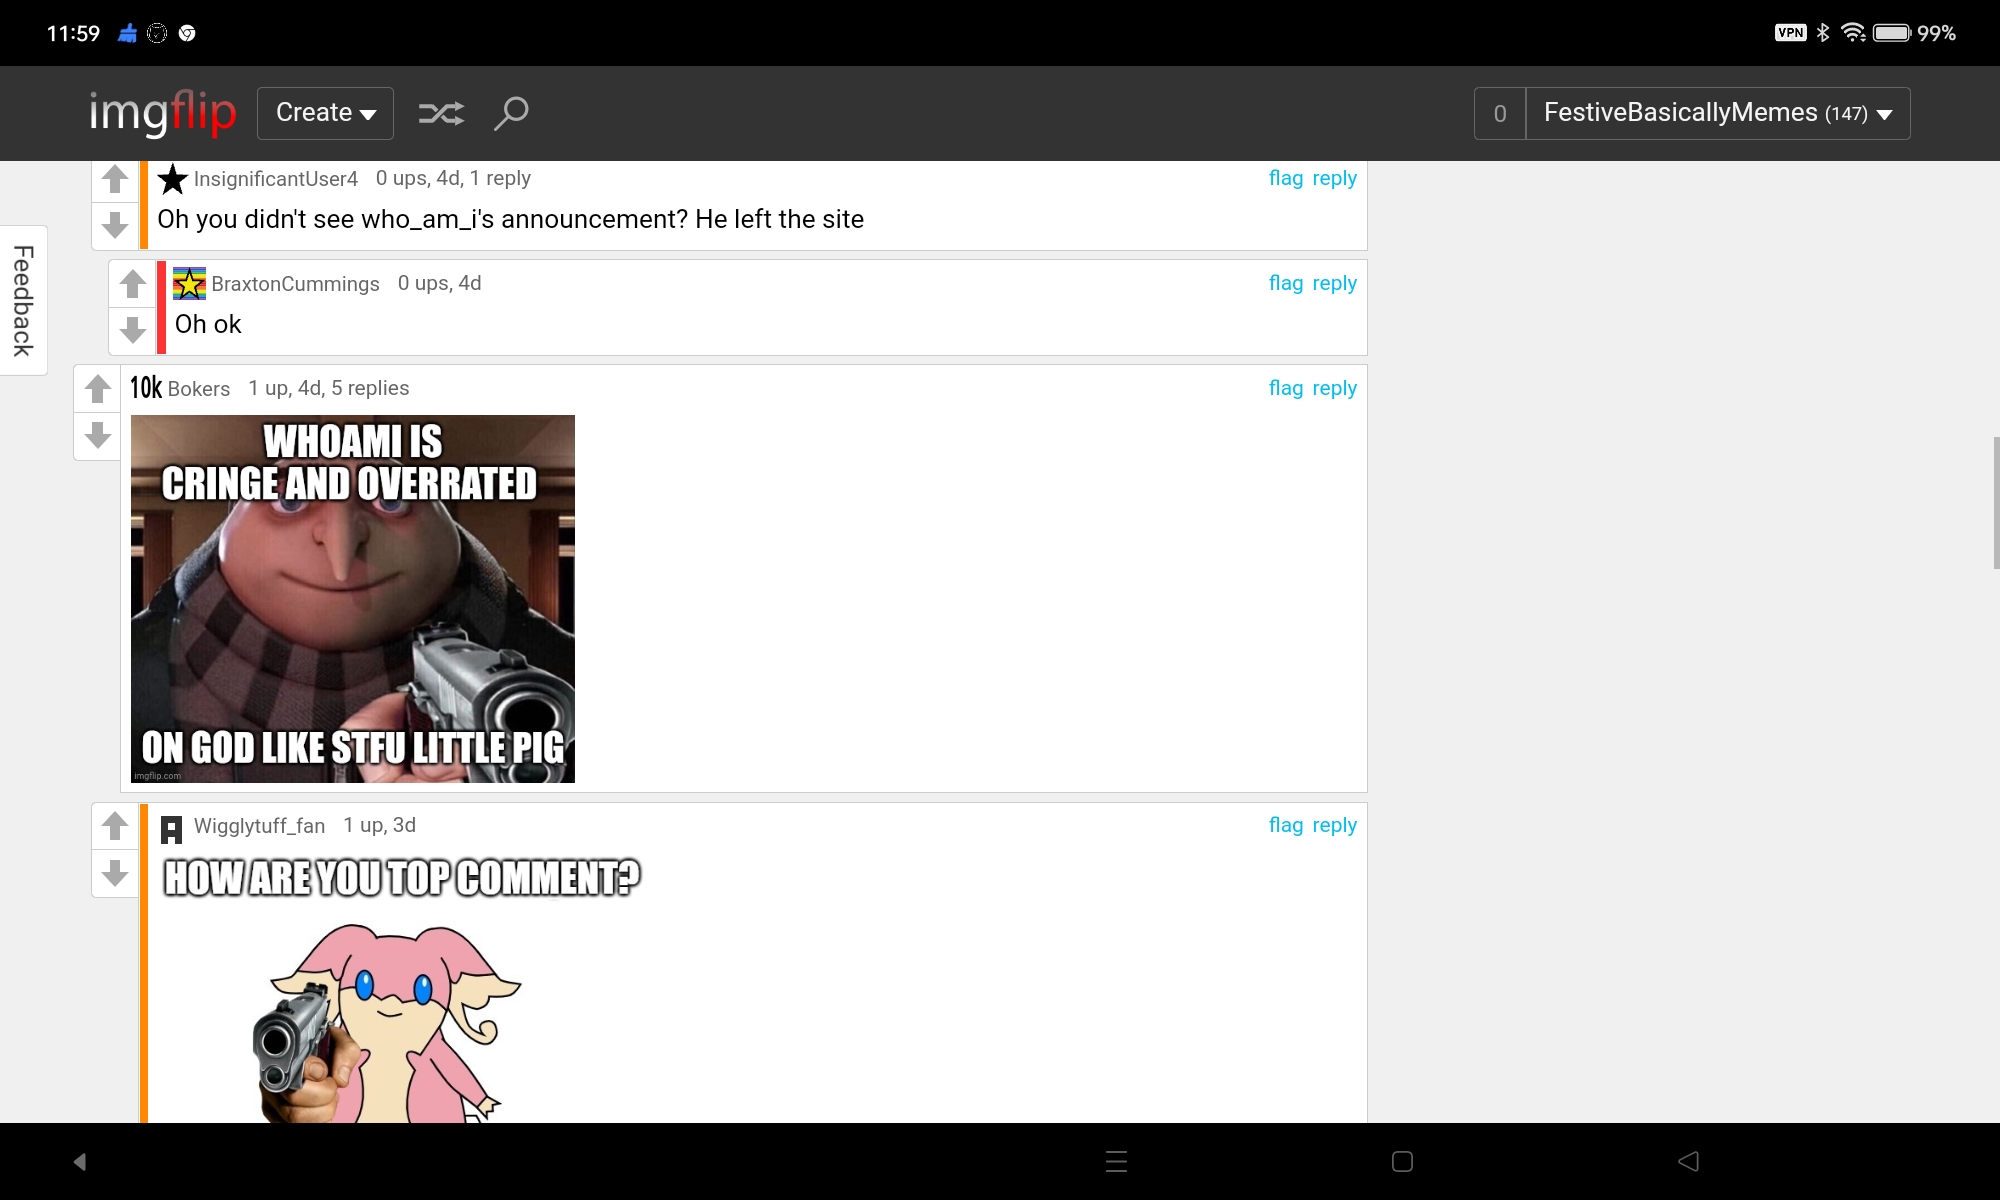Image resolution: width=2000 pixels, height=1200 pixels.
Task: Tap the small left arrow in the navigation bar
Action: 80,1161
